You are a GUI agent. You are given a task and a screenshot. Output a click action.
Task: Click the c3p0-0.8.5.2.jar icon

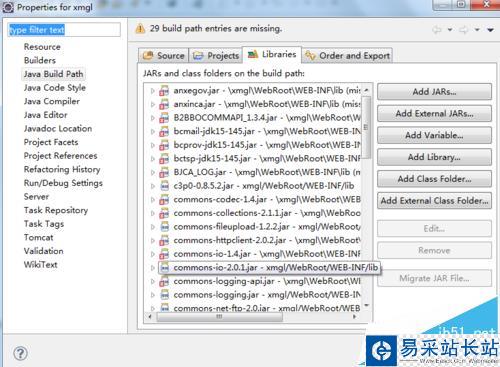(165, 186)
